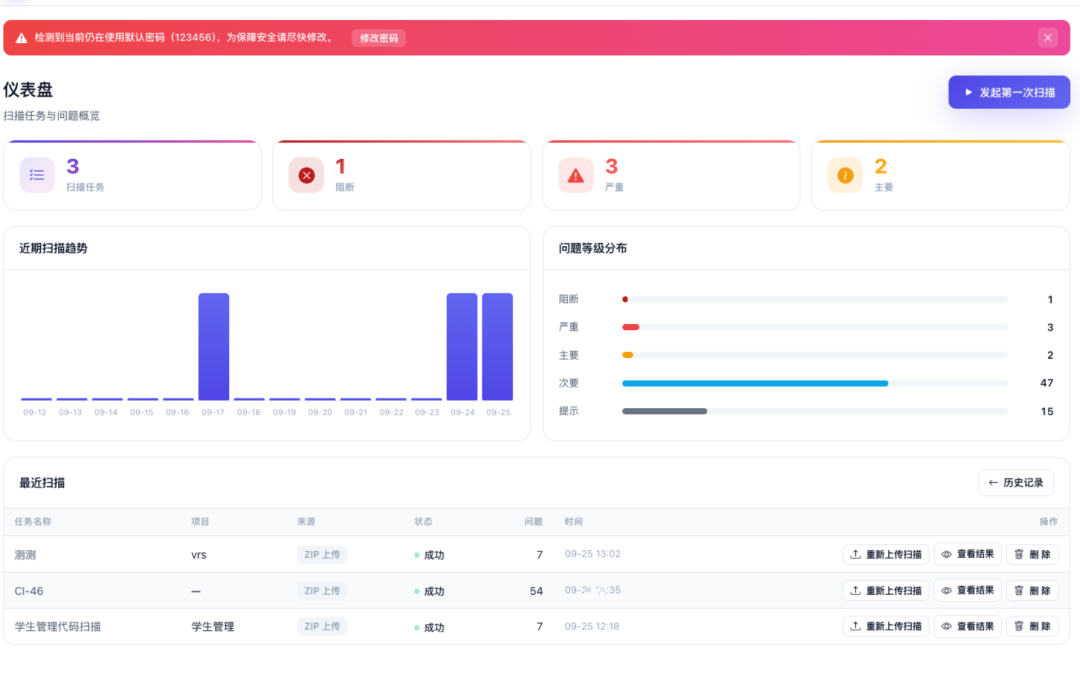Click the 修改密码 button in the banner
This screenshot has width=1080, height=688.
[379, 38]
